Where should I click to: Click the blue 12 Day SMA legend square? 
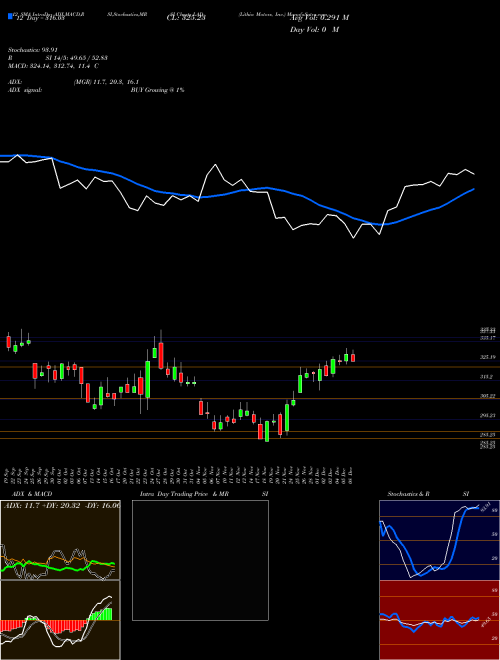[10, 17]
